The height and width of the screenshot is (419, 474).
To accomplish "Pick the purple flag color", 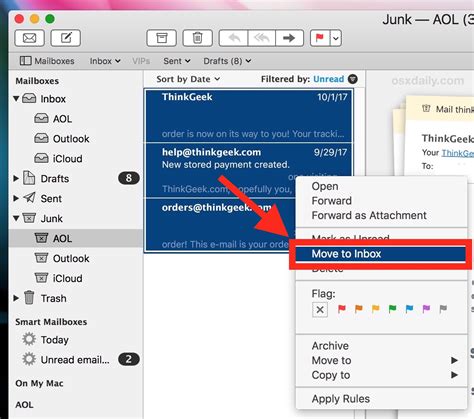I will click(426, 309).
